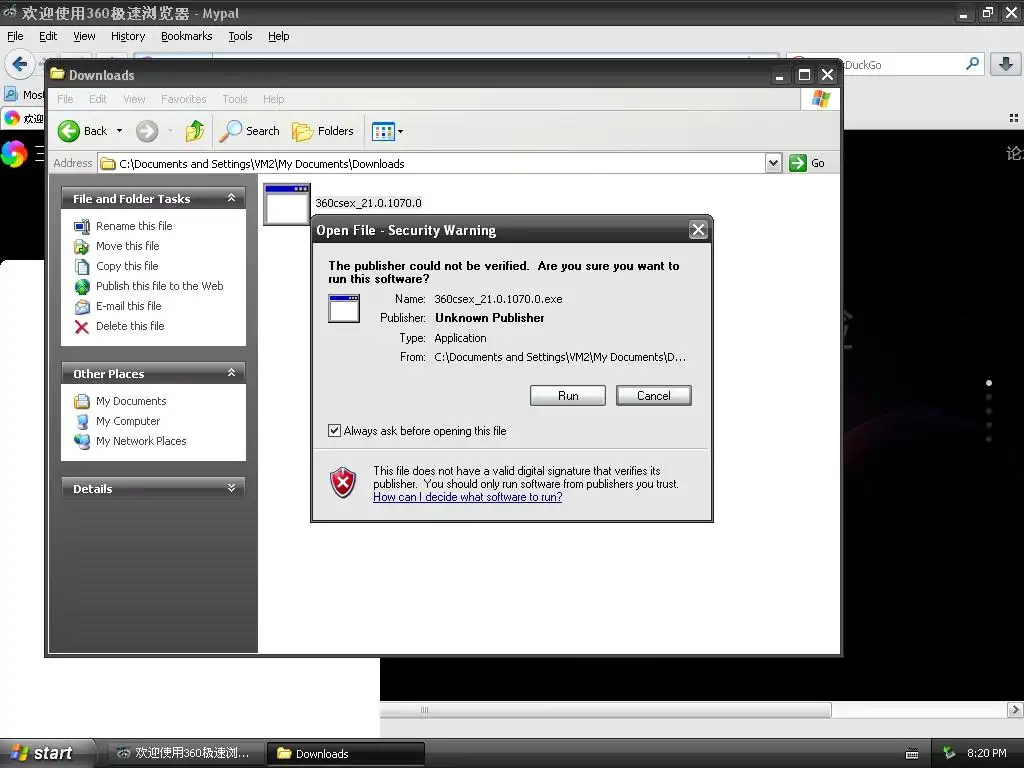This screenshot has width=1024, height=768.
Task: Collapse the File and Folder Tasks panel
Action: point(231,198)
